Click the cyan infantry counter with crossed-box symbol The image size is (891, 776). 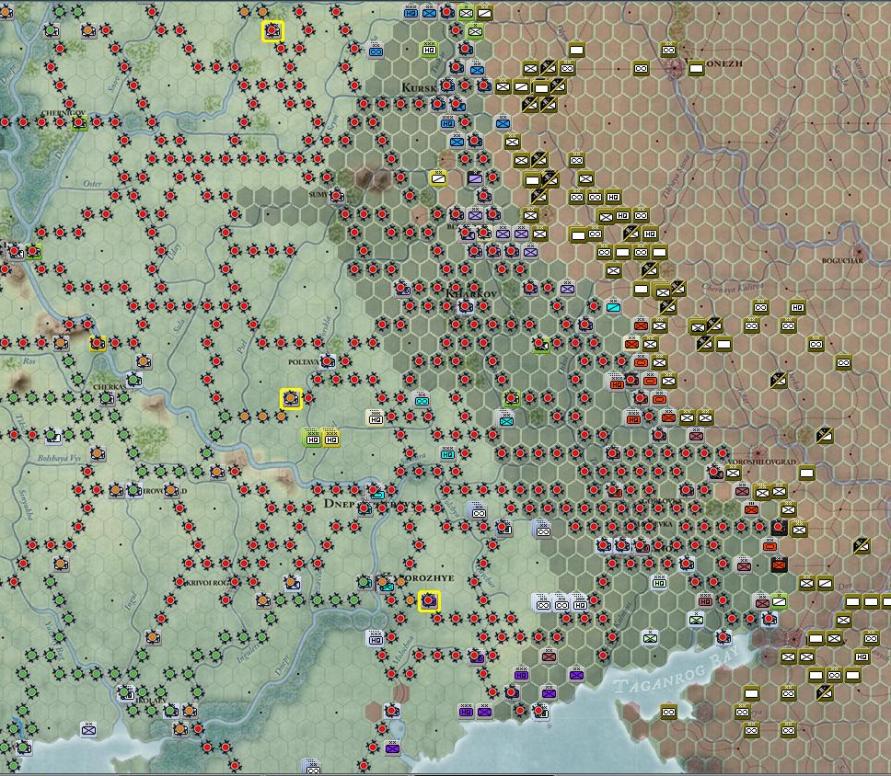point(506,419)
